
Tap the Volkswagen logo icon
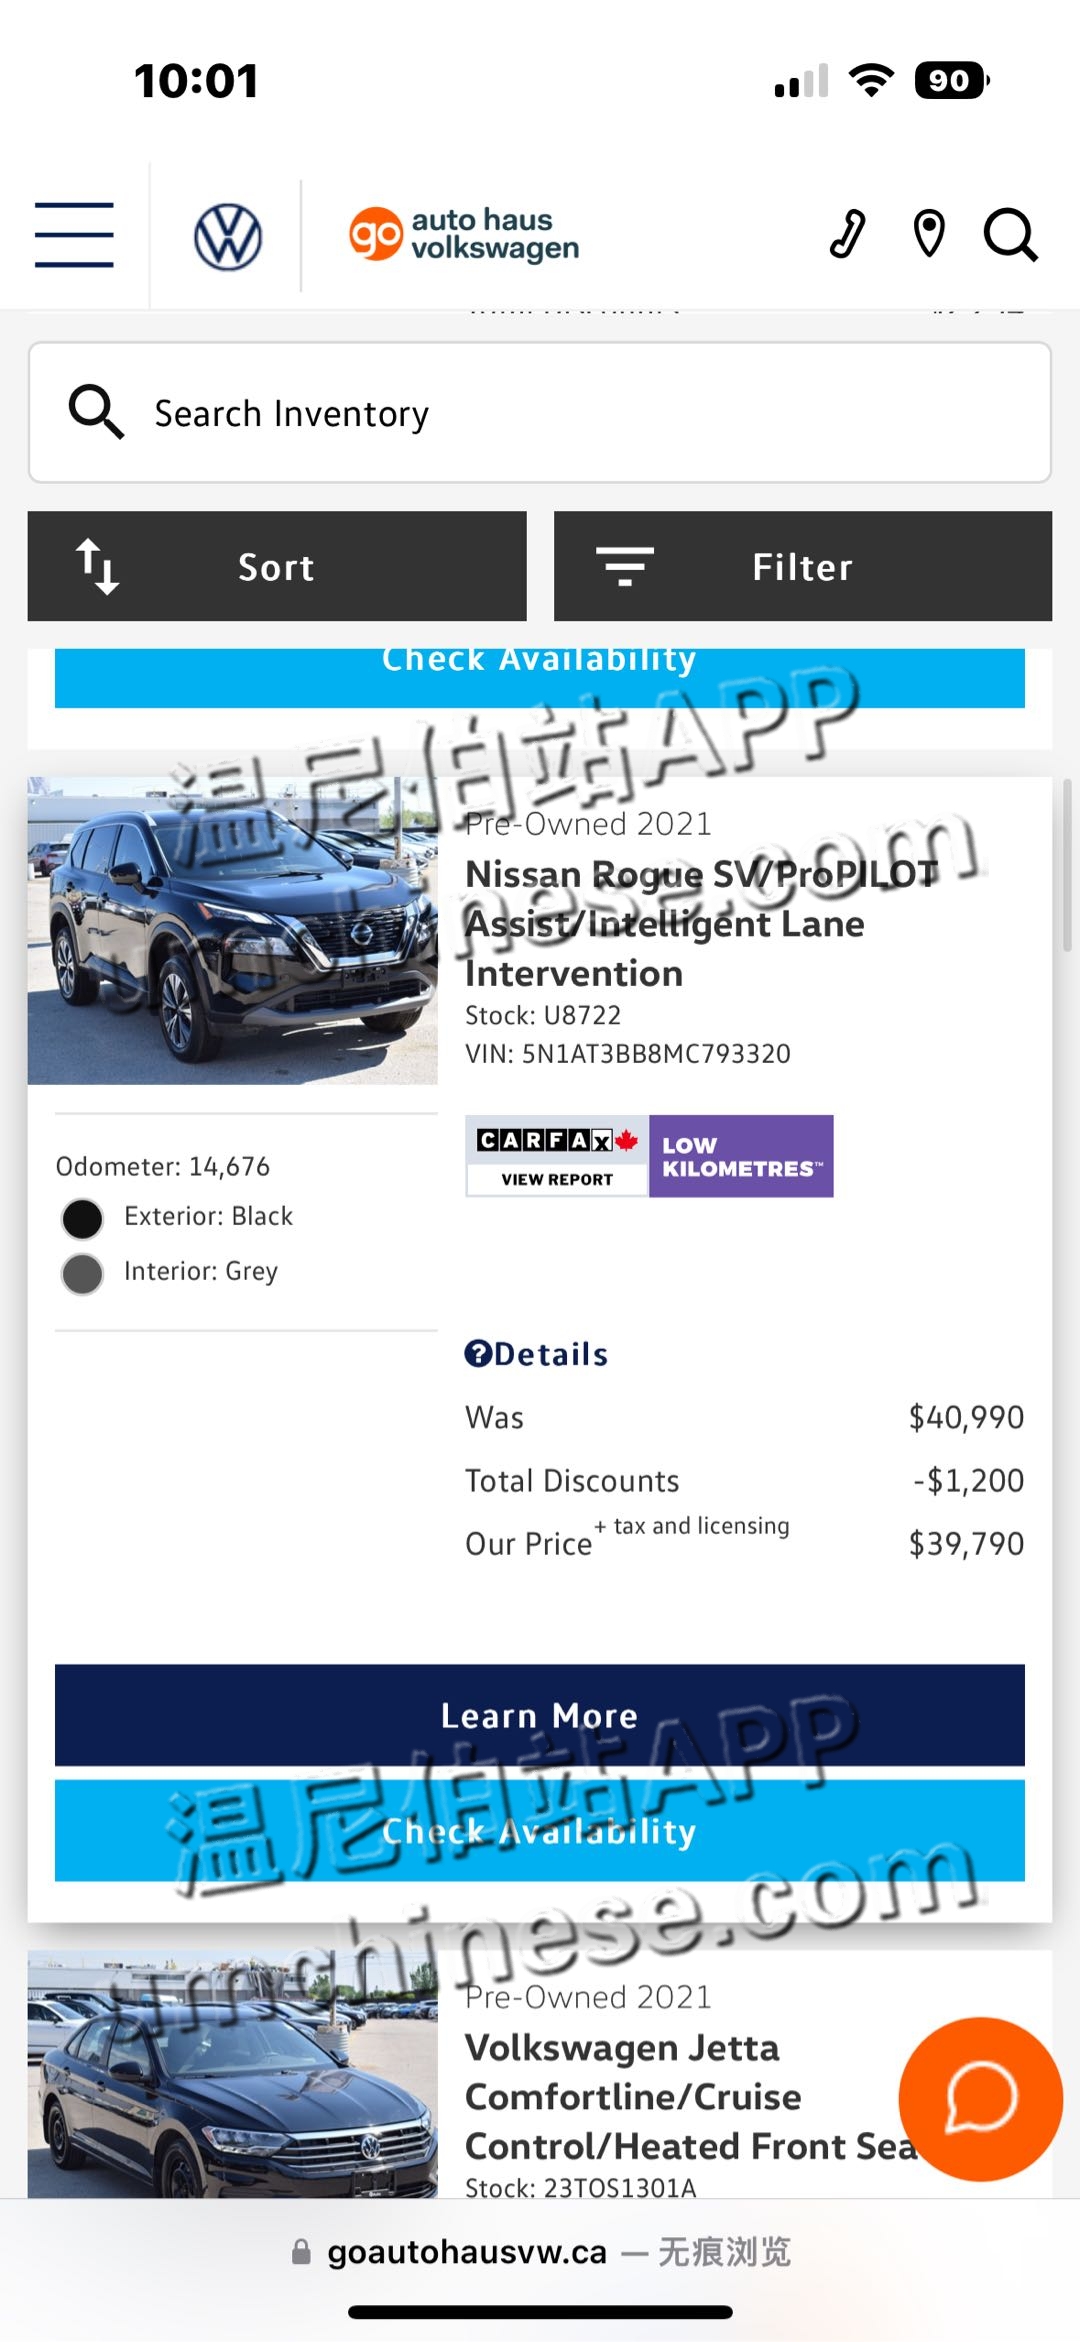click(228, 237)
